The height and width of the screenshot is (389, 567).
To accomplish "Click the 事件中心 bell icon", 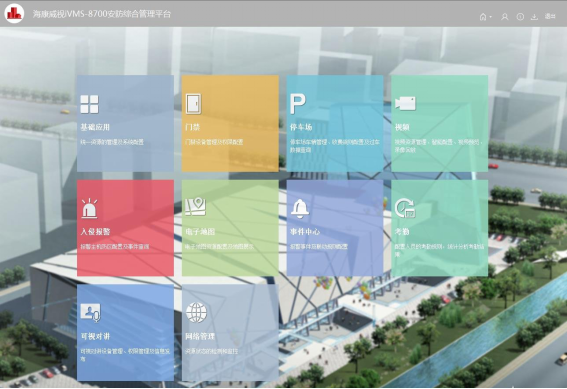I will pyautogui.click(x=300, y=209).
